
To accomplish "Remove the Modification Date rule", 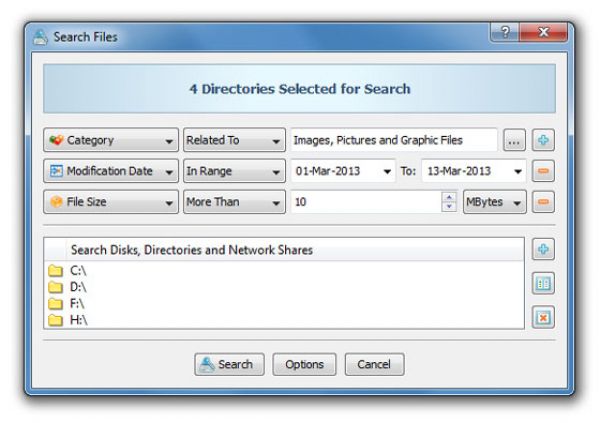I will point(543,171).
